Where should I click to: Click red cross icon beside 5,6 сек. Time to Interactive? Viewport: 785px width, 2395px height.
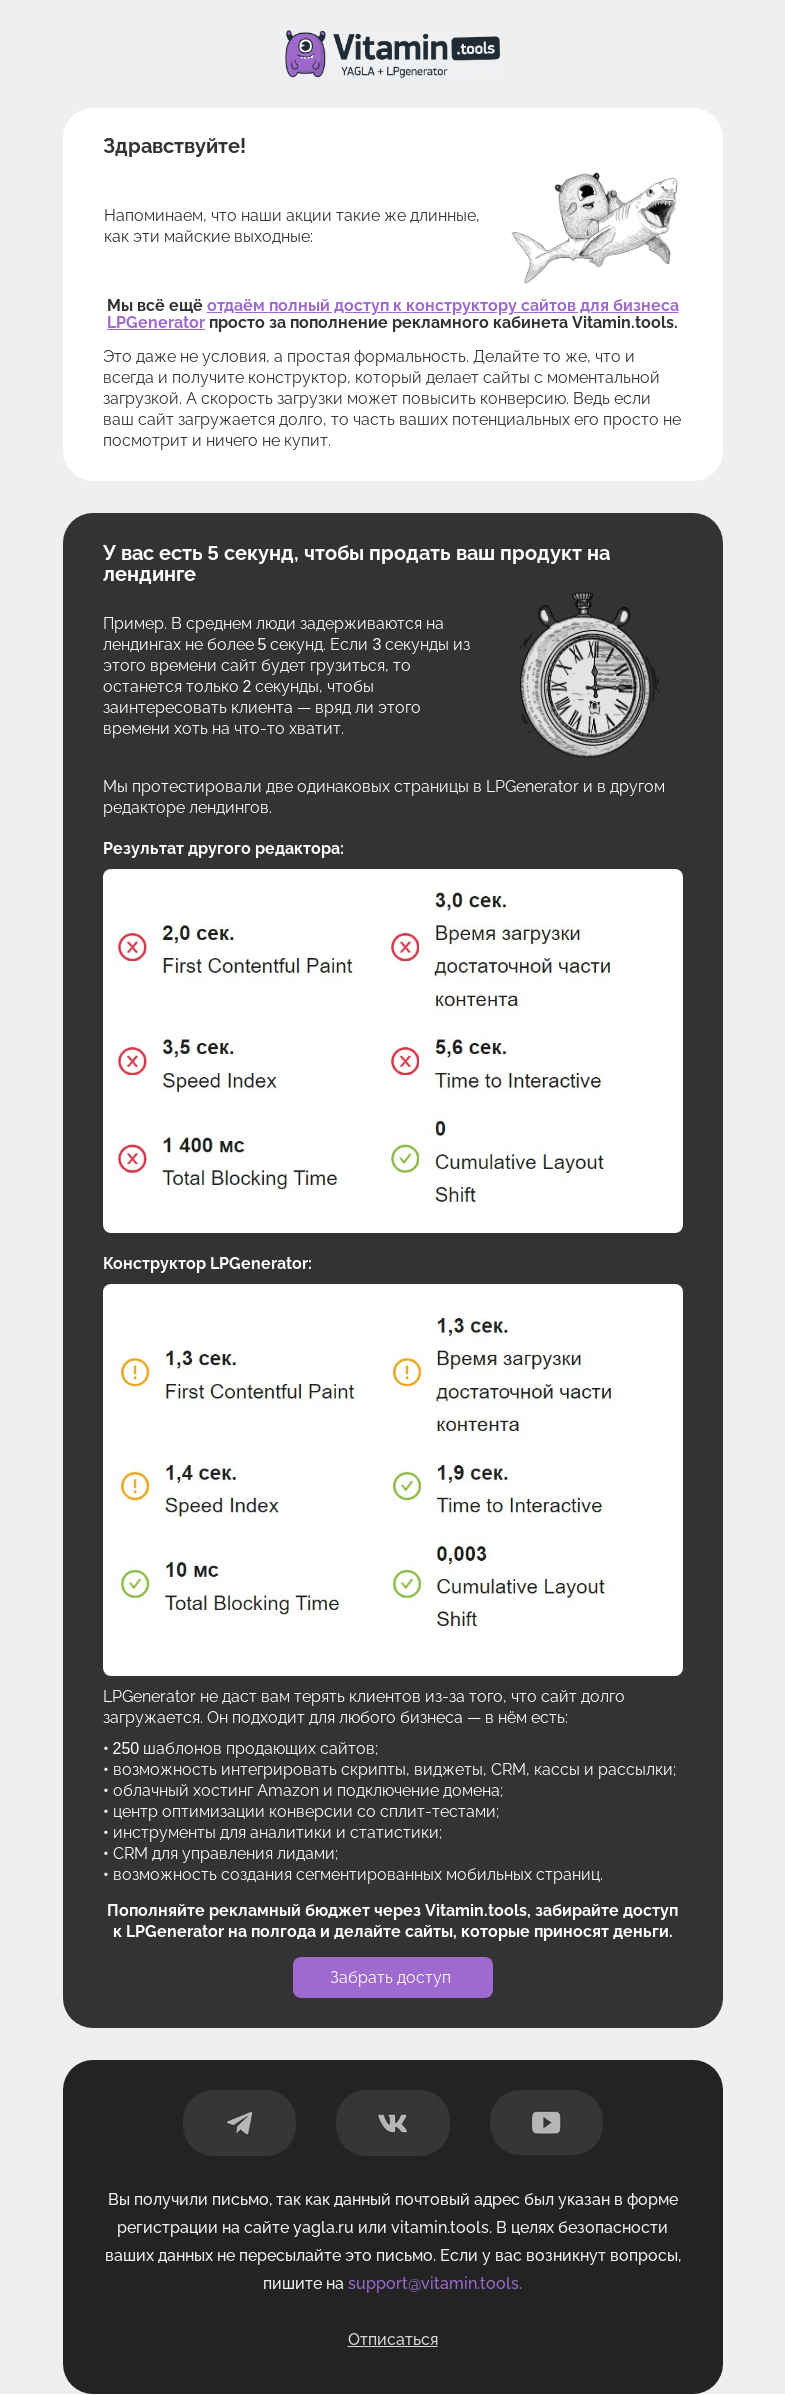click(x=405, y=1061)
